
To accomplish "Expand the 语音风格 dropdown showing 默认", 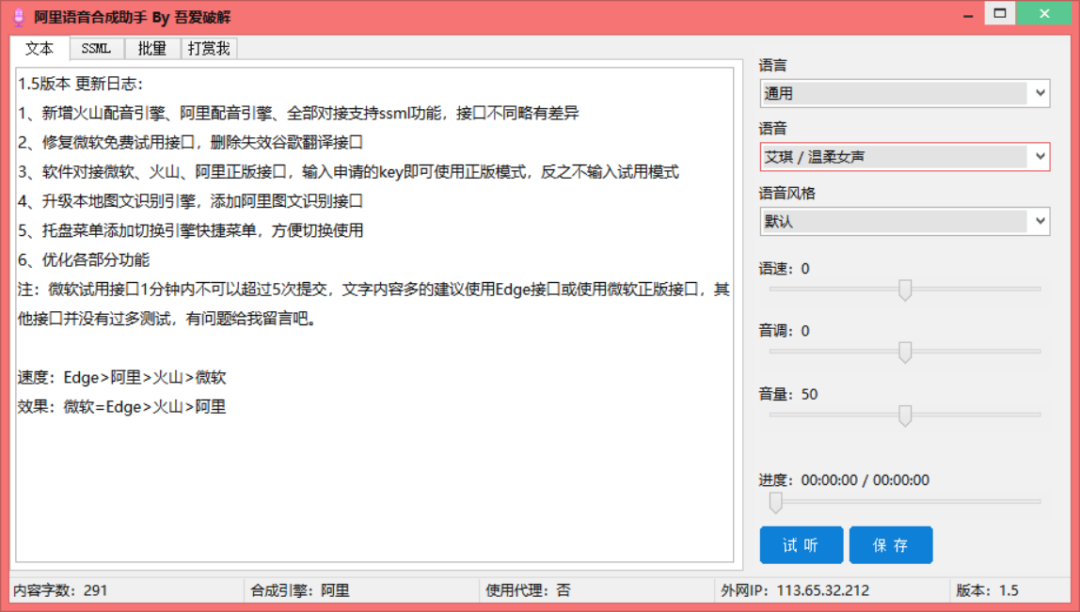I will coord(904,221).
